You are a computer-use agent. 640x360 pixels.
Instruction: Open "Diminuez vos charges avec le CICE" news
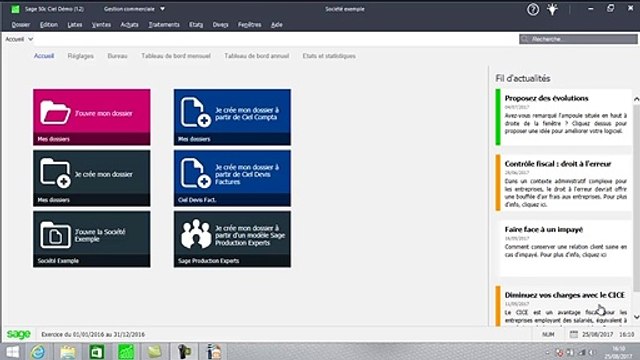(x=564, y=306)
